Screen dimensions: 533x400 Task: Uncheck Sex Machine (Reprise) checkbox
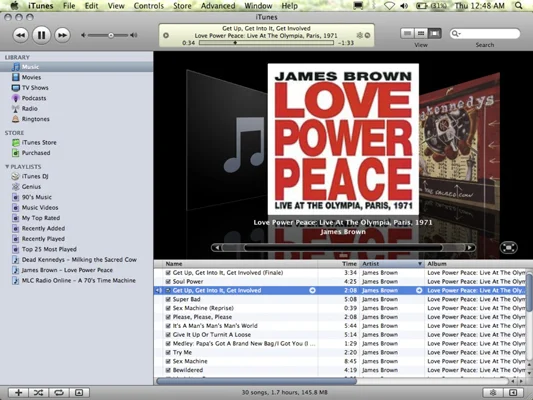click(168, 308)
